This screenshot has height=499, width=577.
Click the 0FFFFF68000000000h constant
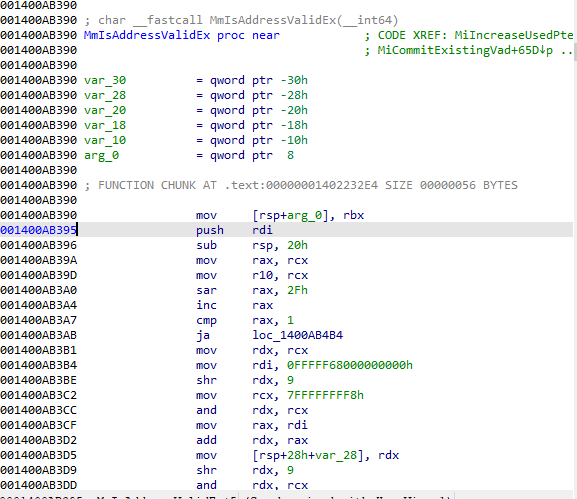[x=350, y=365]
